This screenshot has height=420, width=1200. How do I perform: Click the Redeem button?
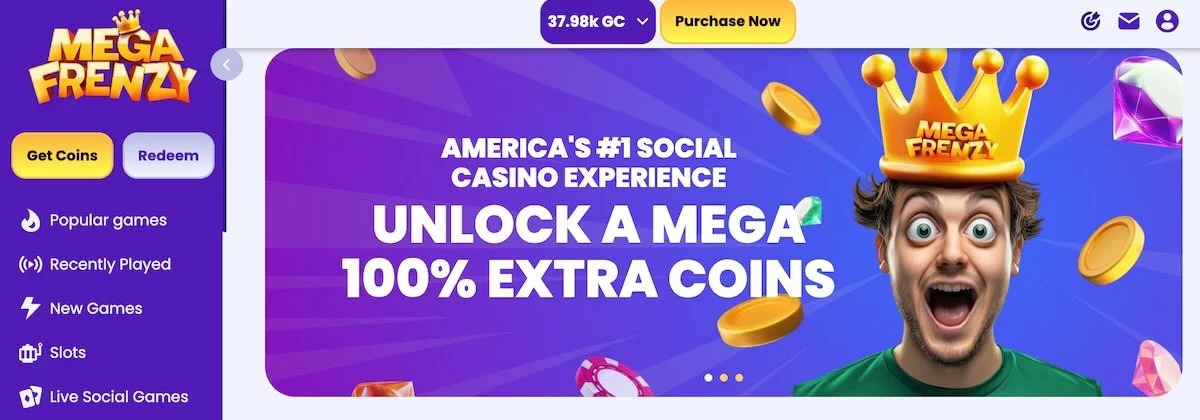pos(168,155)
